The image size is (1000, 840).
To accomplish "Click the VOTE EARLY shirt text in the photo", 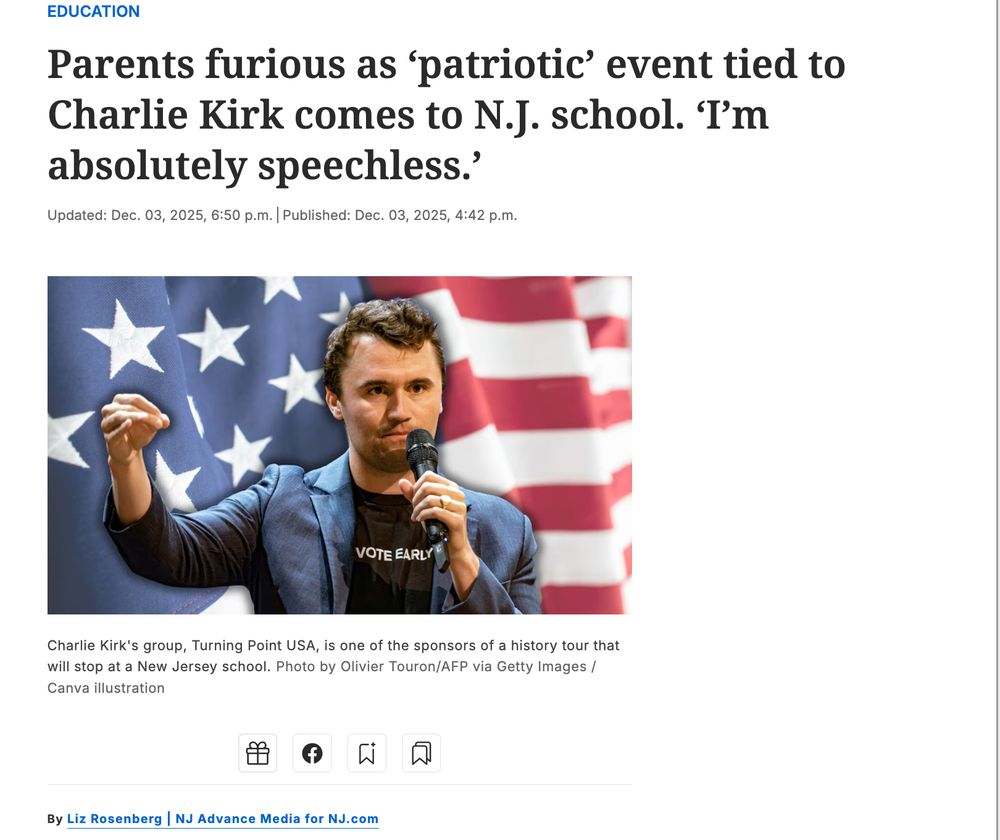I will (x=394, y=553).
